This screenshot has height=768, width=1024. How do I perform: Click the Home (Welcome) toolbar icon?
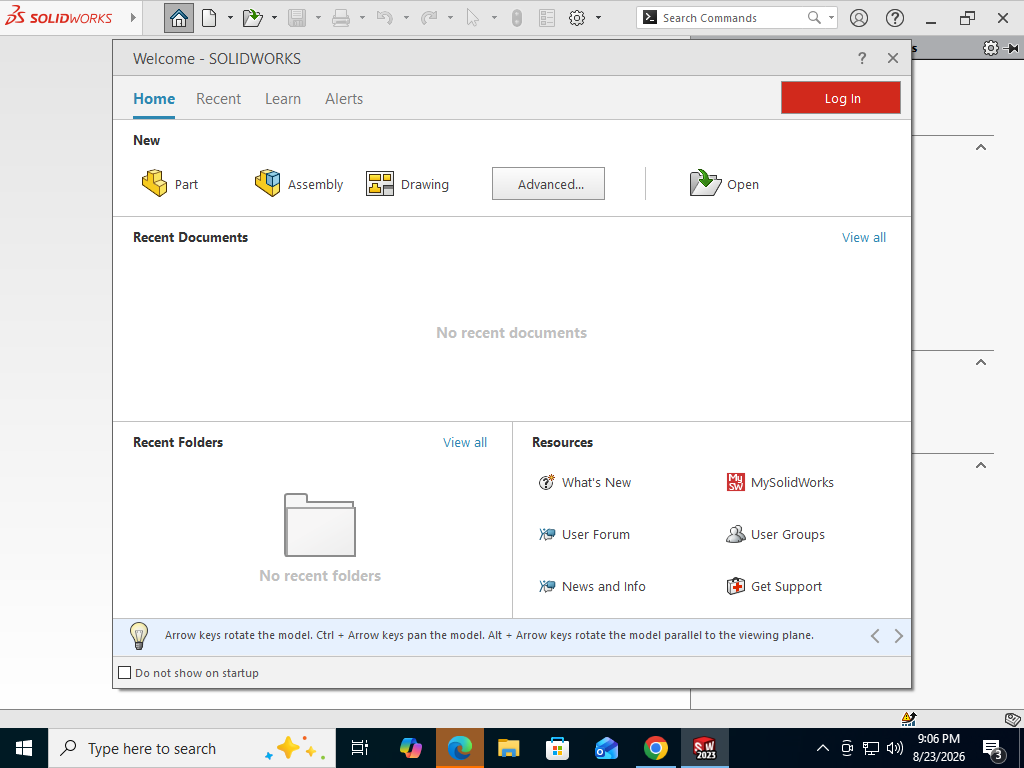tap(178, 18)
